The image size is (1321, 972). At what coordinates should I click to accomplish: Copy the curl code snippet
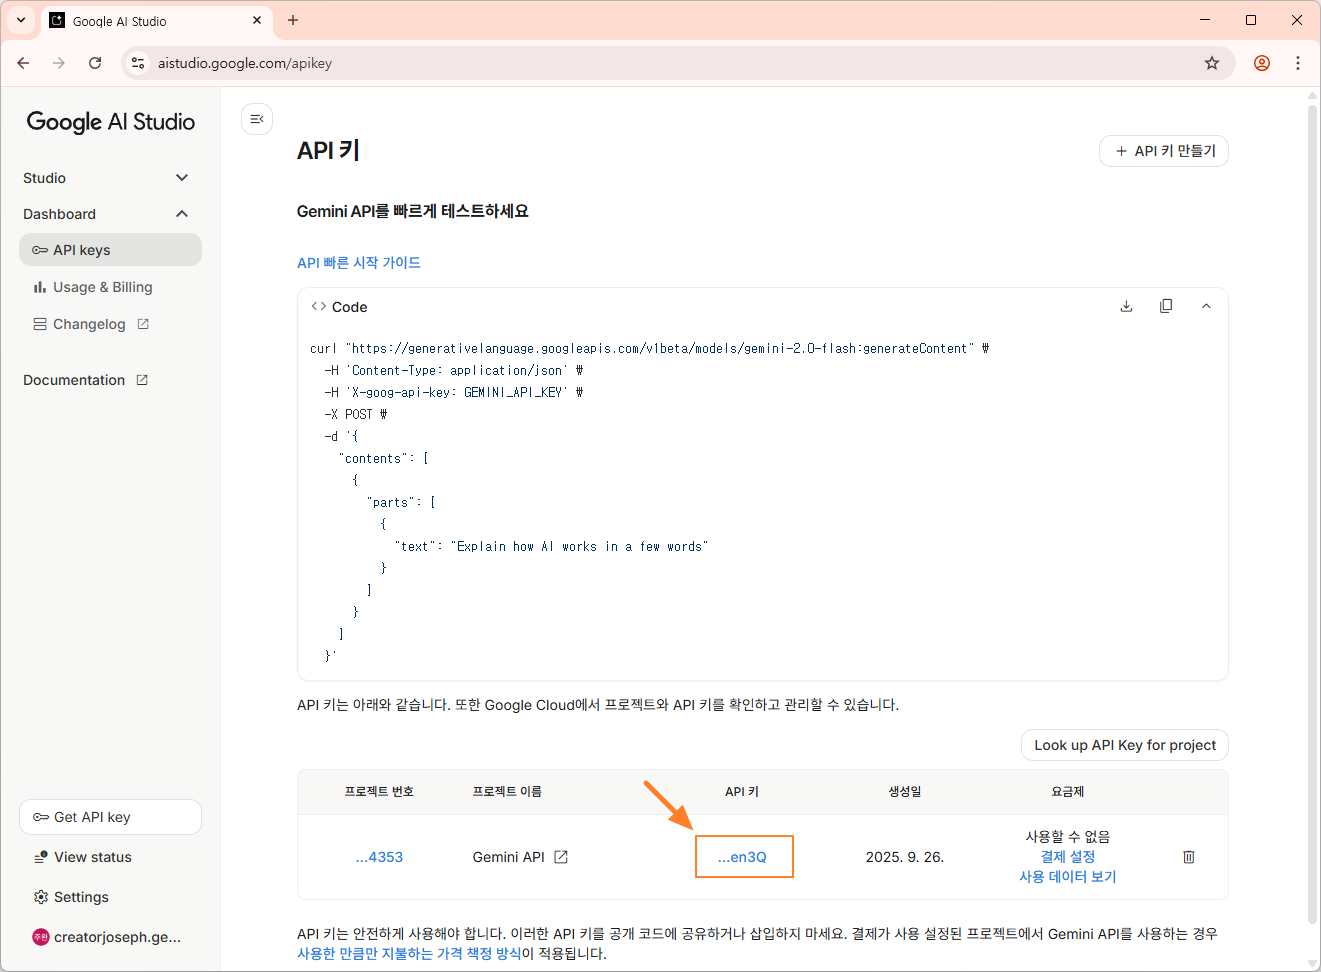(x=1166, y=306)
